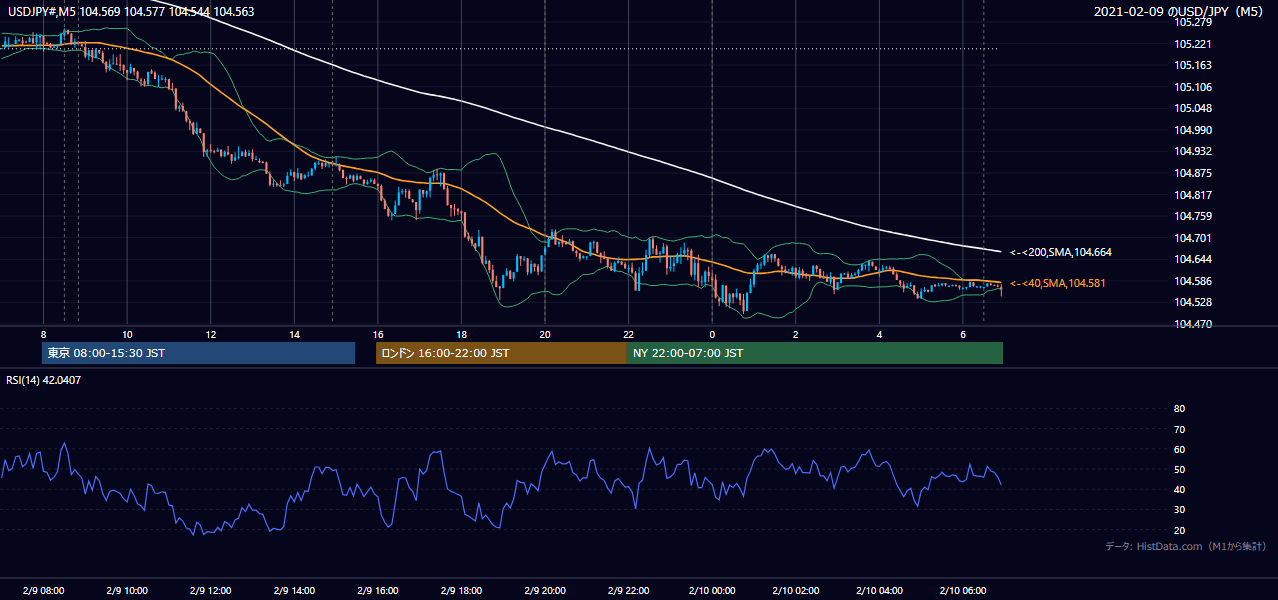Click price axis value 104.875
The height and width of the screenshot is (600, 1278).
[x=1193, y=173]
